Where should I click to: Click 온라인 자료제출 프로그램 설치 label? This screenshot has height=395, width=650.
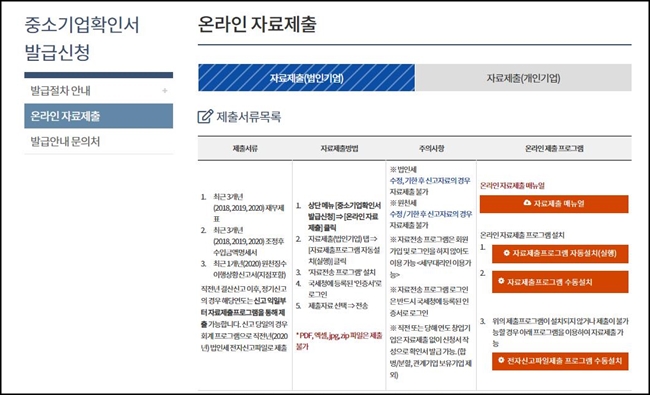click(522, 235)
